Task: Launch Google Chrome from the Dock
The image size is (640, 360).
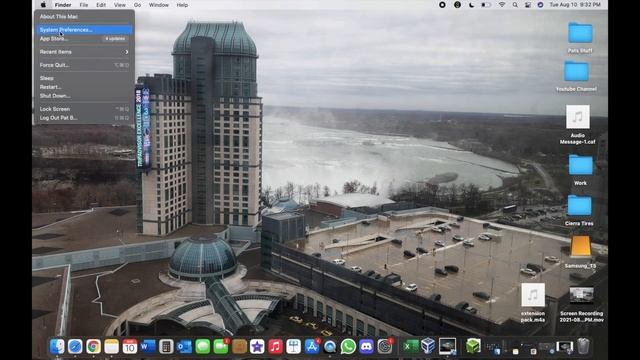Action: tap(93, 347)
